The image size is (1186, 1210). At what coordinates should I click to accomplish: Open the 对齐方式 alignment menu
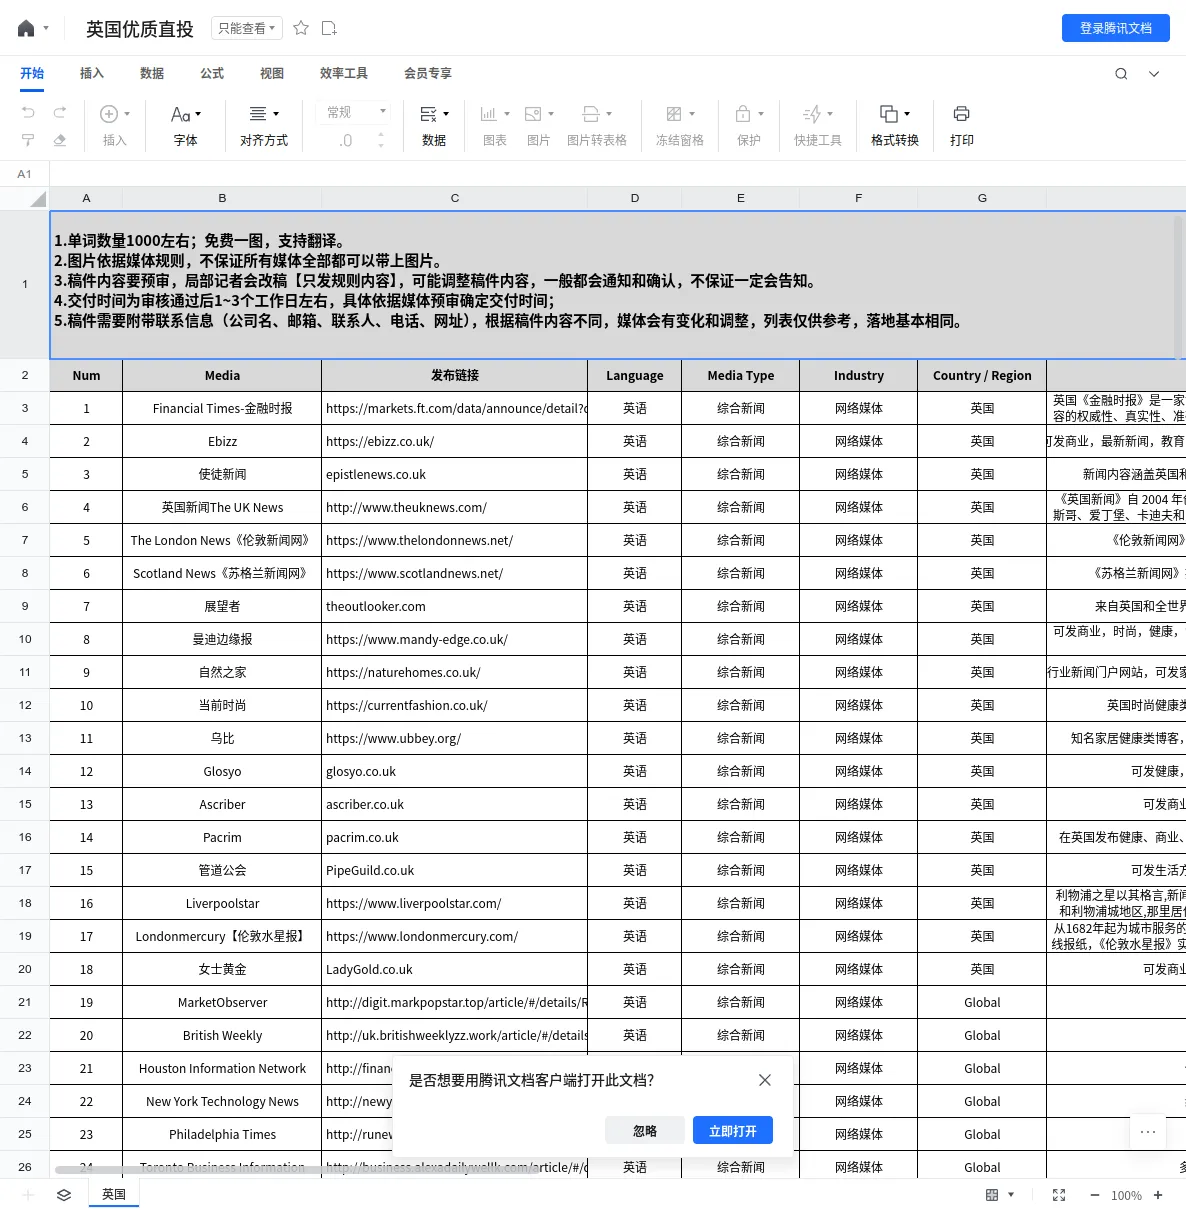pyautogui.click(x=264, y=126)
